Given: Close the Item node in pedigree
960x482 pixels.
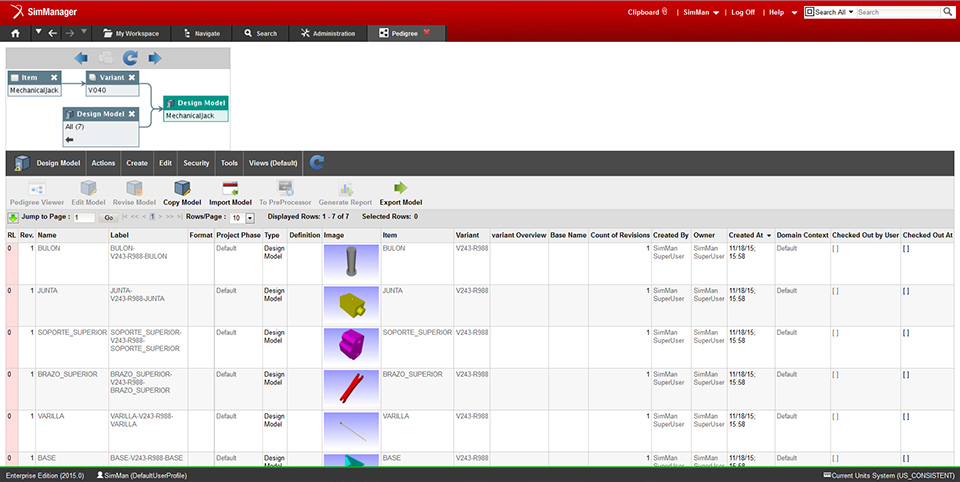Looking at the screenshot, I should [54, 77].
